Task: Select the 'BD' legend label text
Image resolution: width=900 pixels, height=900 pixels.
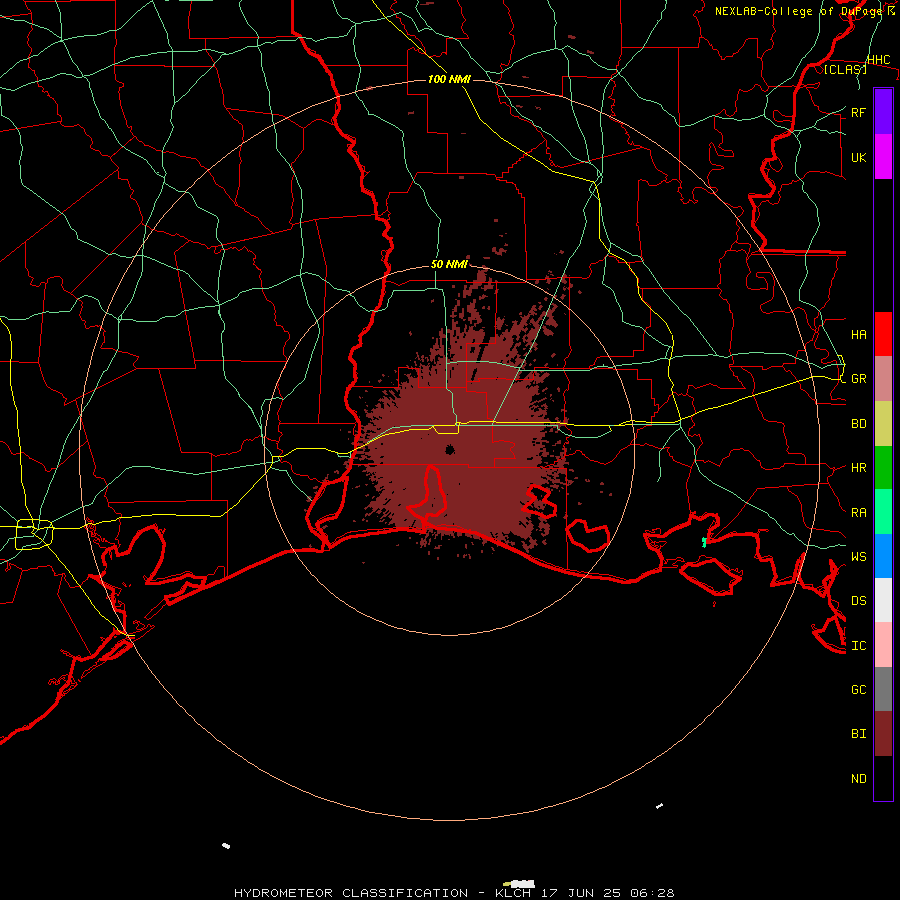Action: (x=858, y=424)
